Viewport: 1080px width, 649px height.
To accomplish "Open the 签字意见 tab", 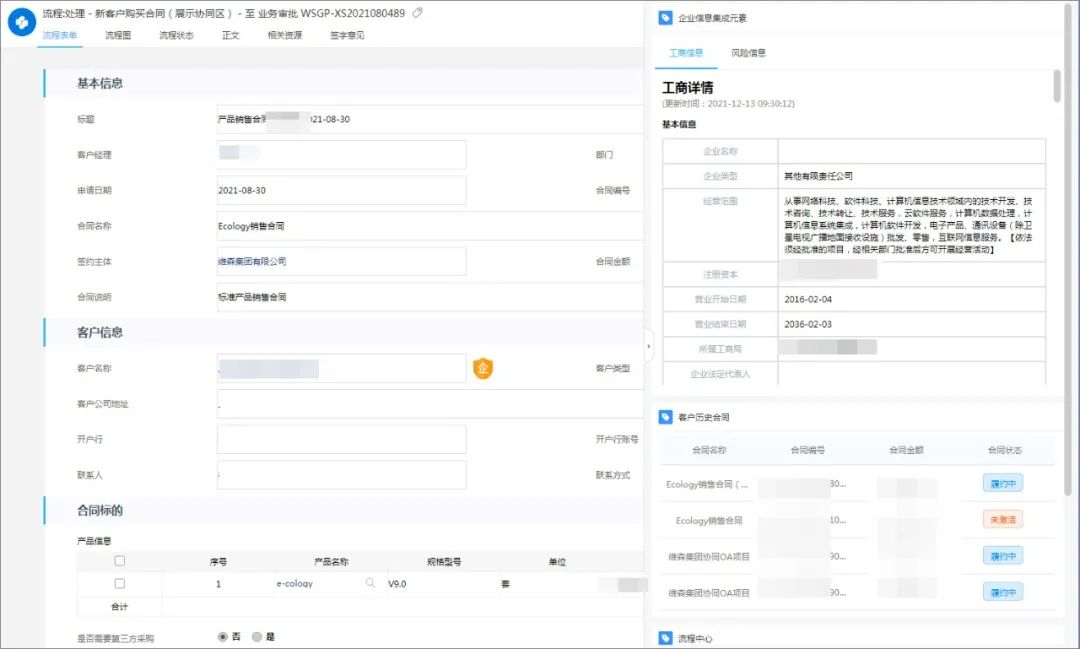I will coord(347,35).
